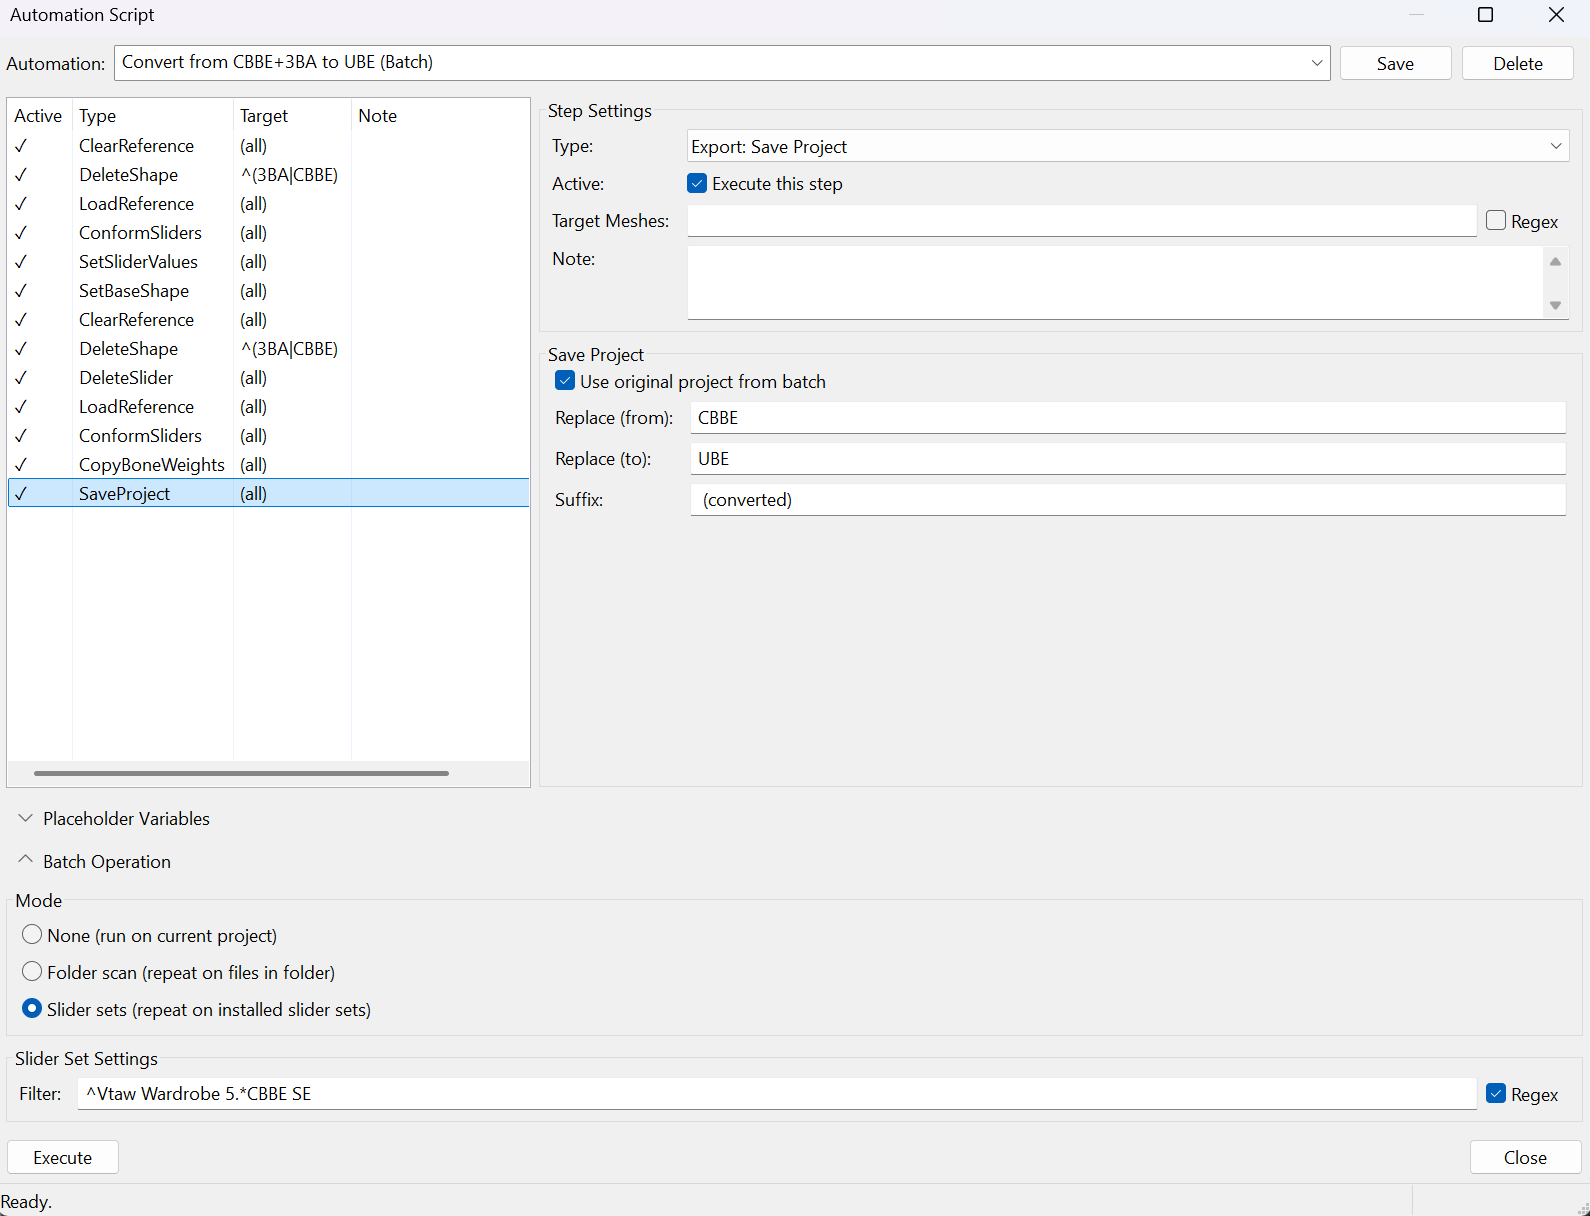Select the DeleteSlider step row
The height and width of the screenshot is (1216, 1590).
(268, 378)
